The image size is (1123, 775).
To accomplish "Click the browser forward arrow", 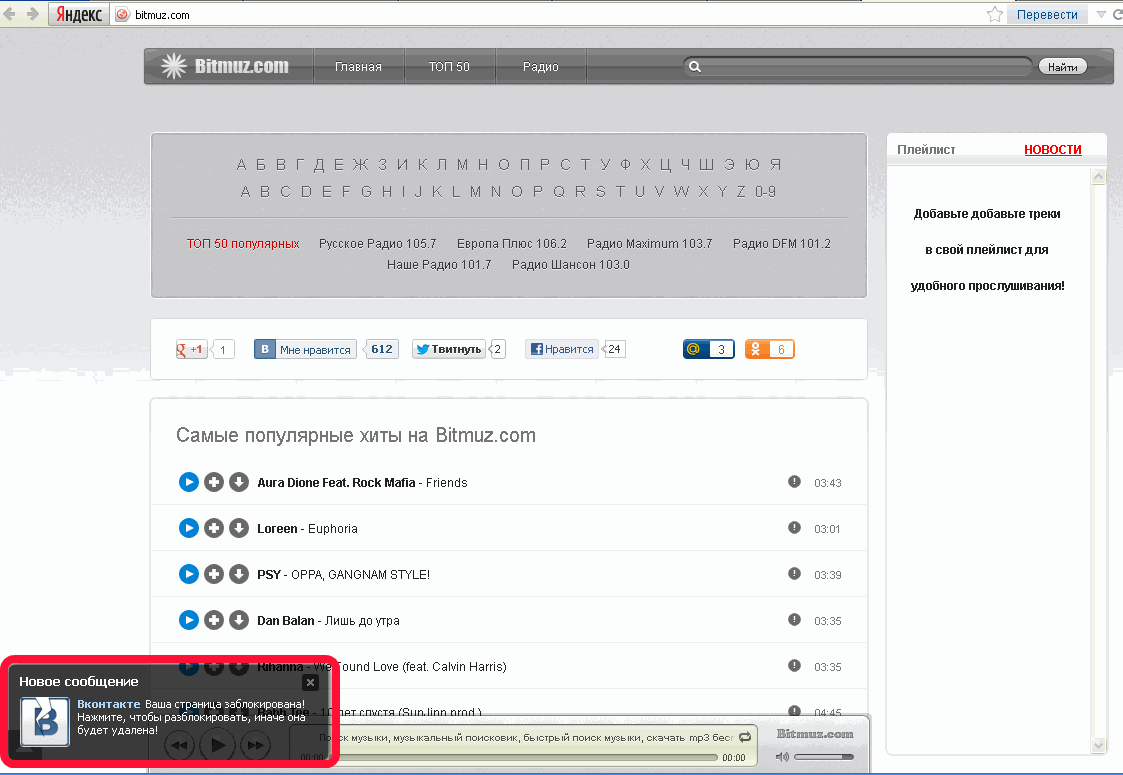I will (x=33, y=14).
